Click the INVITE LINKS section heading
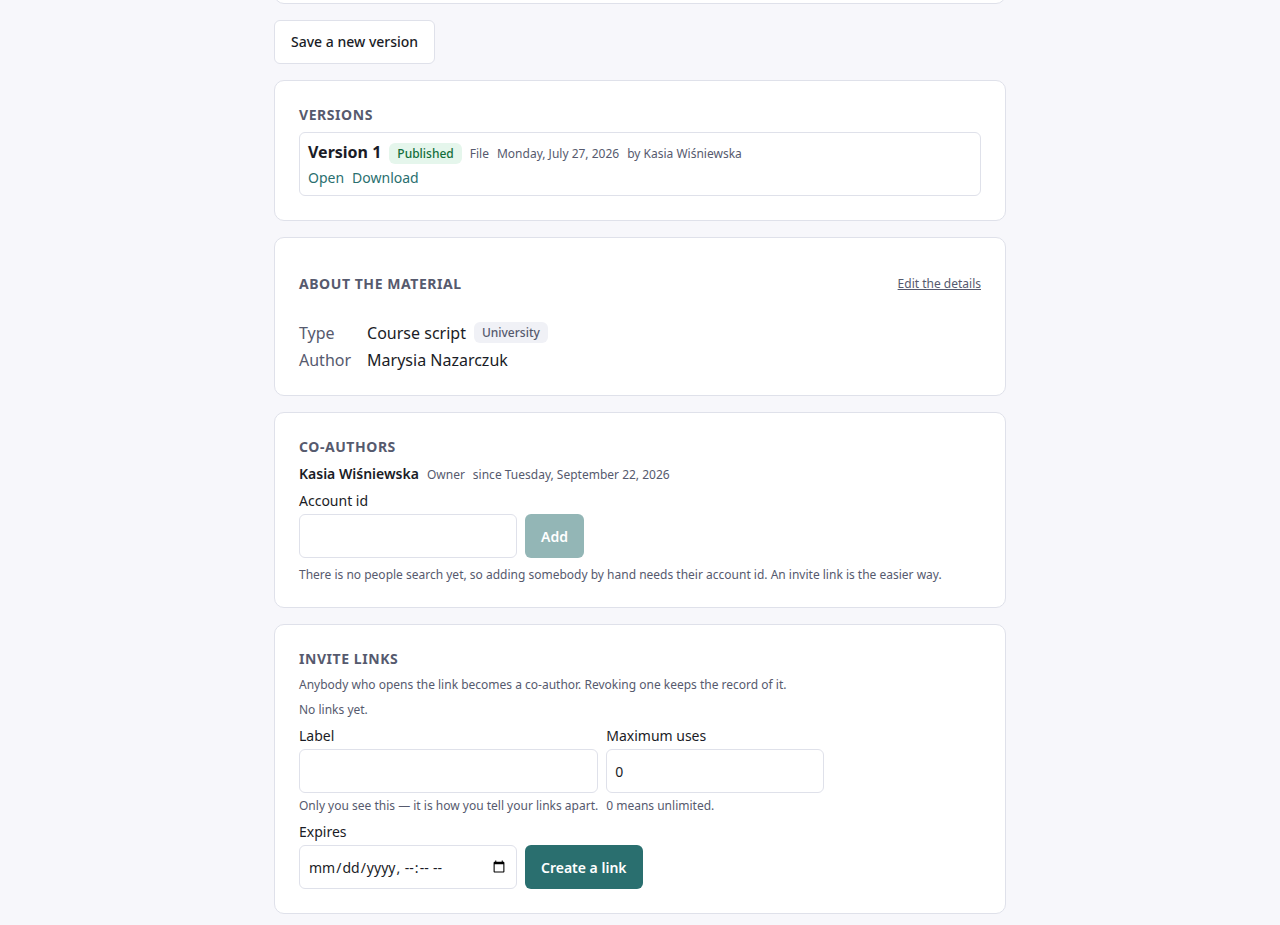 coord(348,659)
